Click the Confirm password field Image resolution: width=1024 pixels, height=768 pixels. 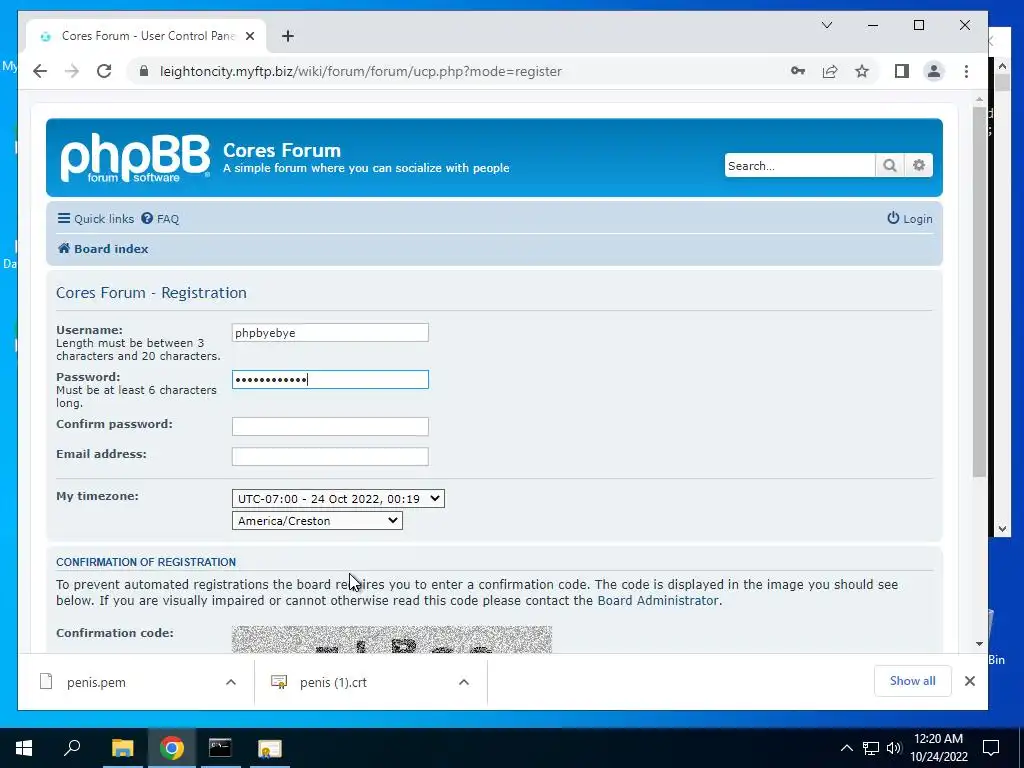[330, 426]
